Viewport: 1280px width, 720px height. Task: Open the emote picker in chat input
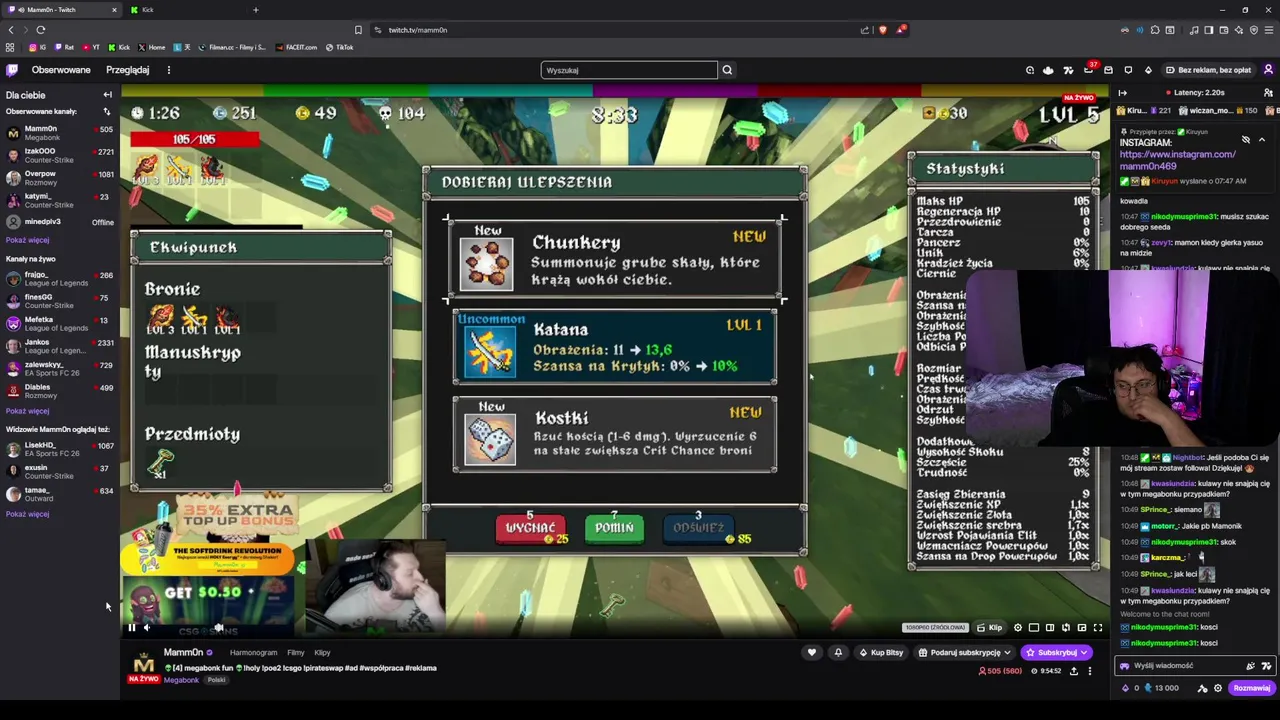coord(1266,666)
